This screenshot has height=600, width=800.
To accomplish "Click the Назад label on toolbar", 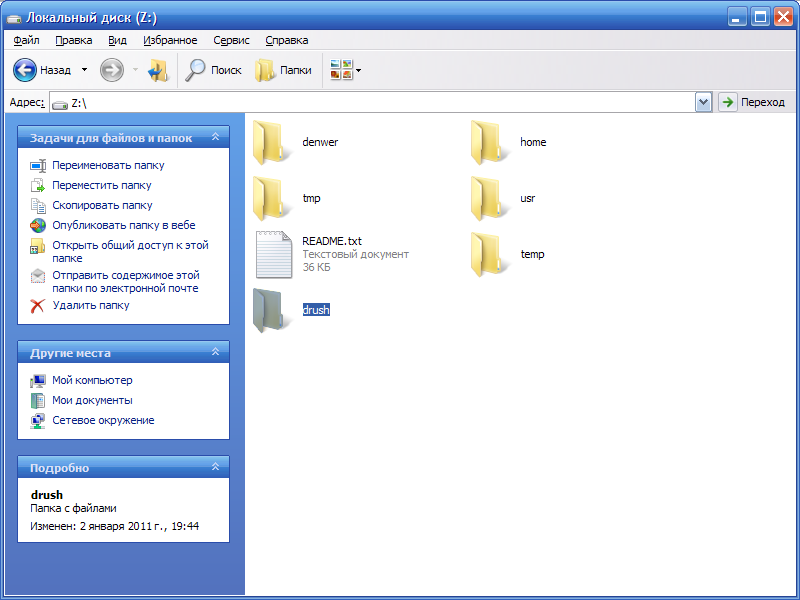I will coord(55,70).
